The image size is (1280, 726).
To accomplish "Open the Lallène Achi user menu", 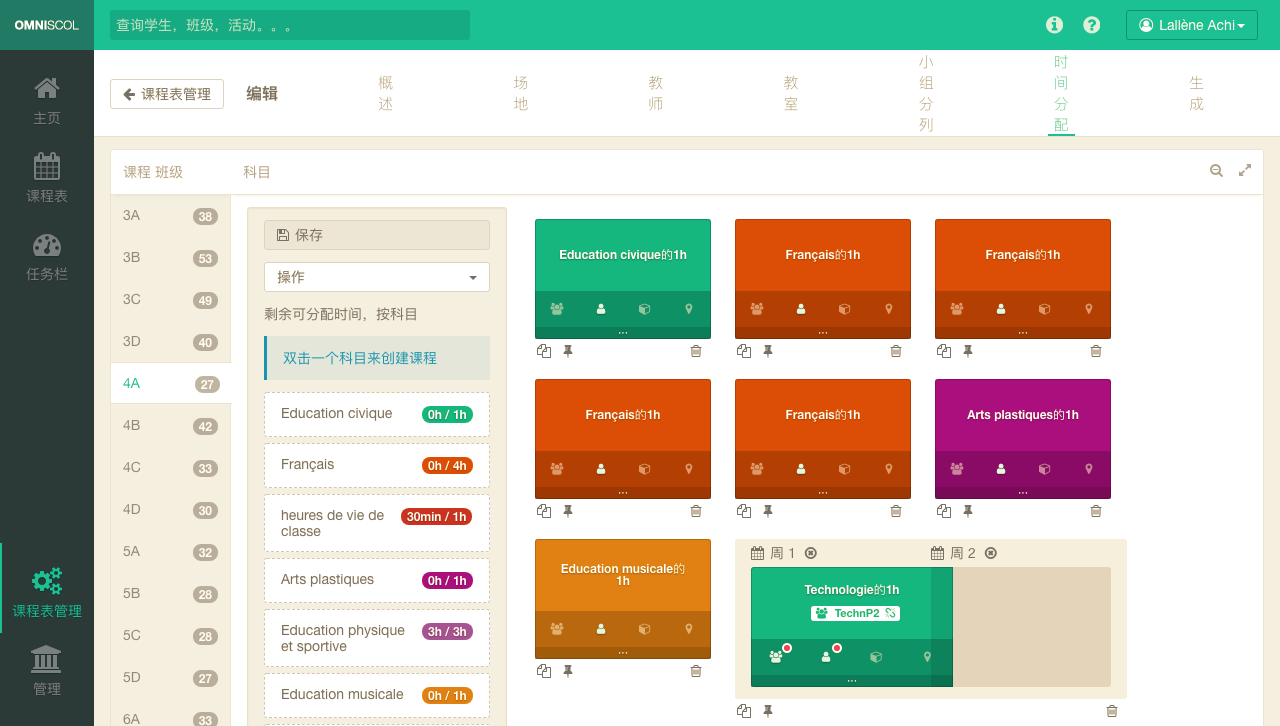I will coord(1191,25).
